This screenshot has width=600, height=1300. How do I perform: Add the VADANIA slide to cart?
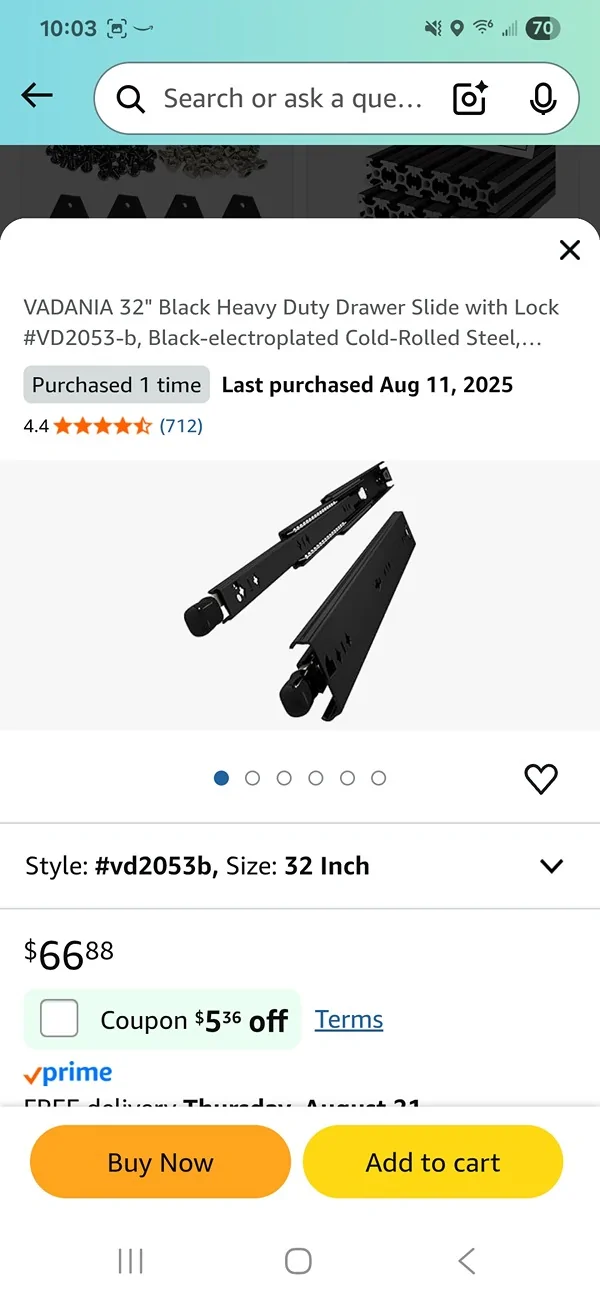432,1162
